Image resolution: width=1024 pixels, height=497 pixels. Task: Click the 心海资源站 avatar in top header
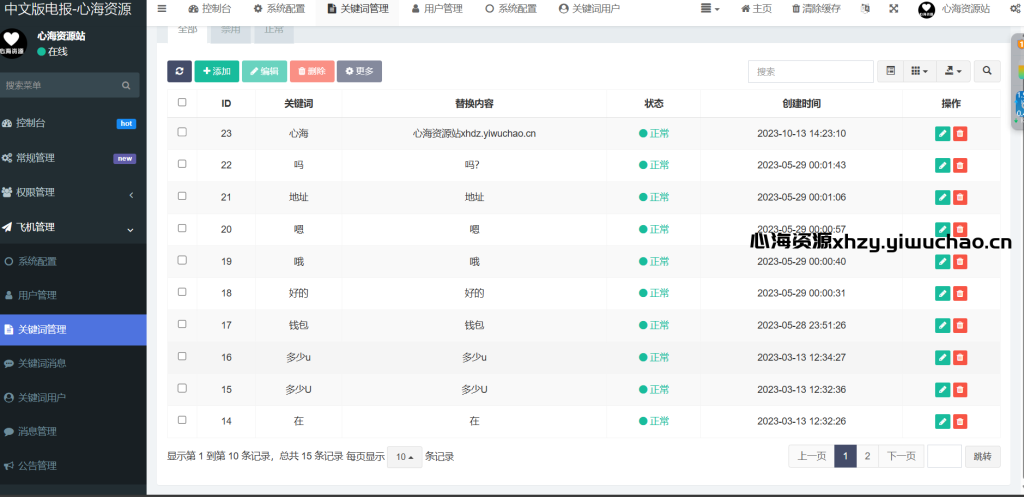tap(927, 10)
